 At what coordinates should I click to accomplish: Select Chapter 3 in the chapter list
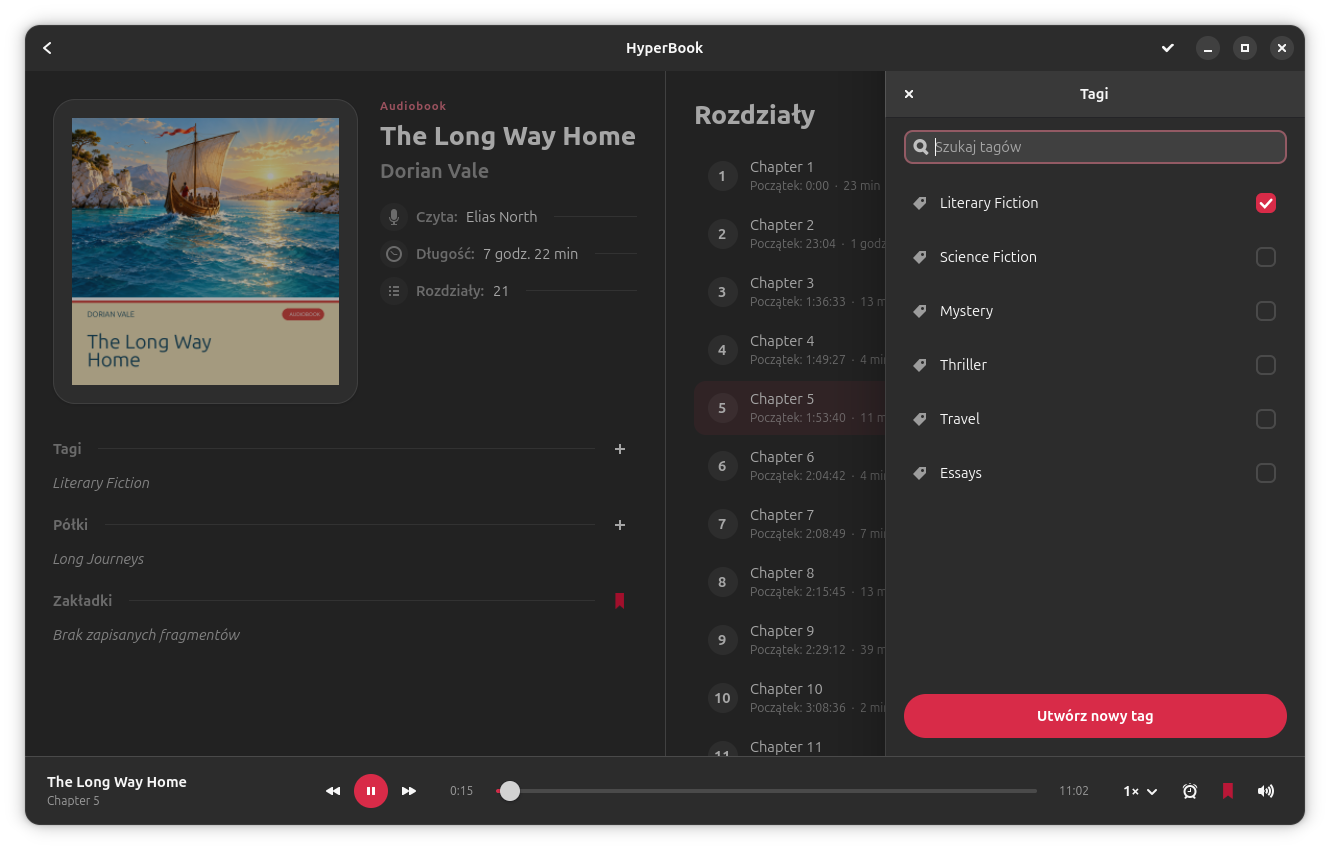pos(790,292)
